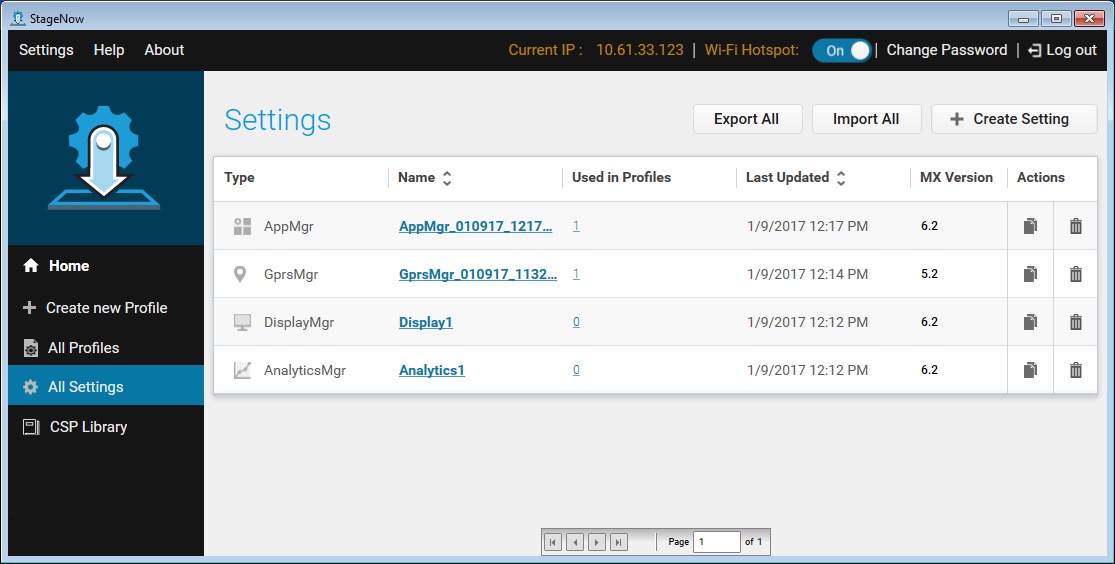This screenshot has height=564, width=1115.
Task: Jump to the last page
Action: 619,542
